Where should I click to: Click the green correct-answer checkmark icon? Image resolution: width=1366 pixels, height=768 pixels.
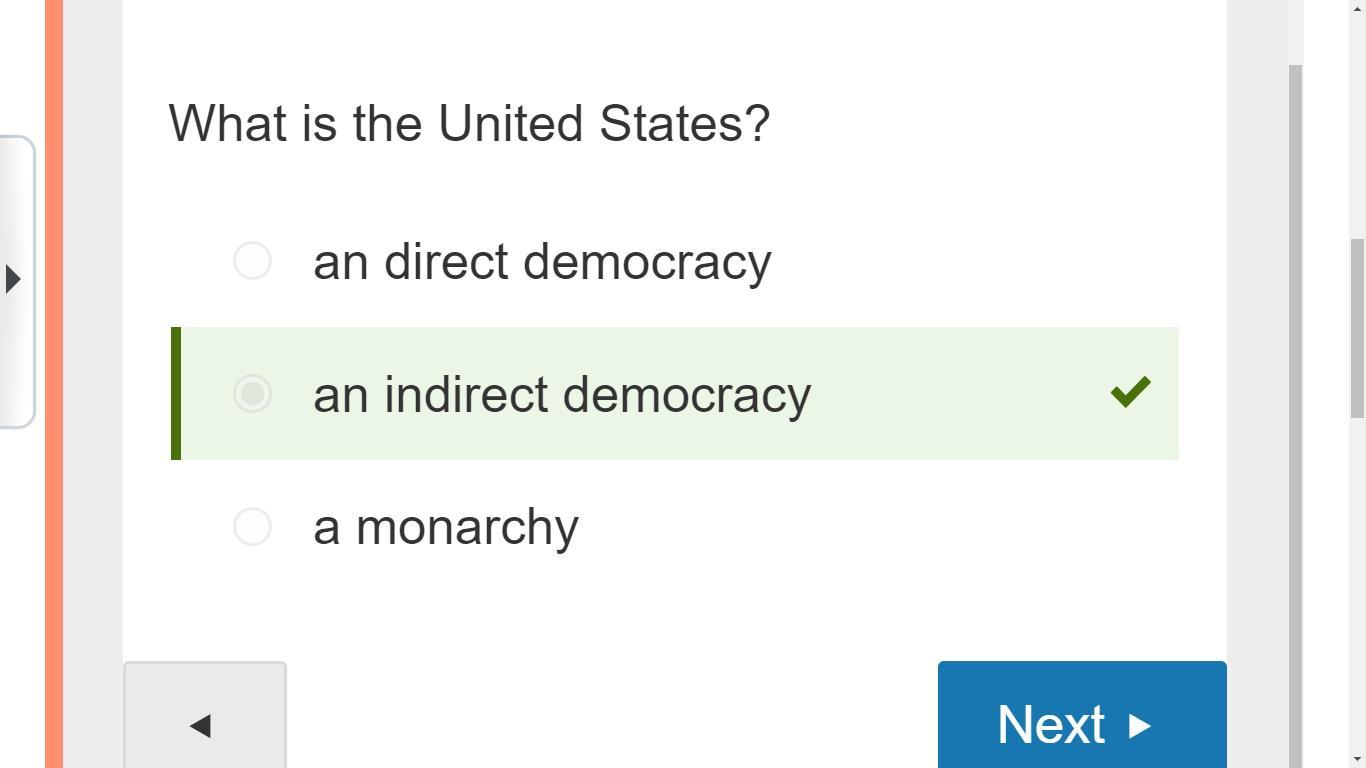pyautogui.click(x=1130, y=392)
